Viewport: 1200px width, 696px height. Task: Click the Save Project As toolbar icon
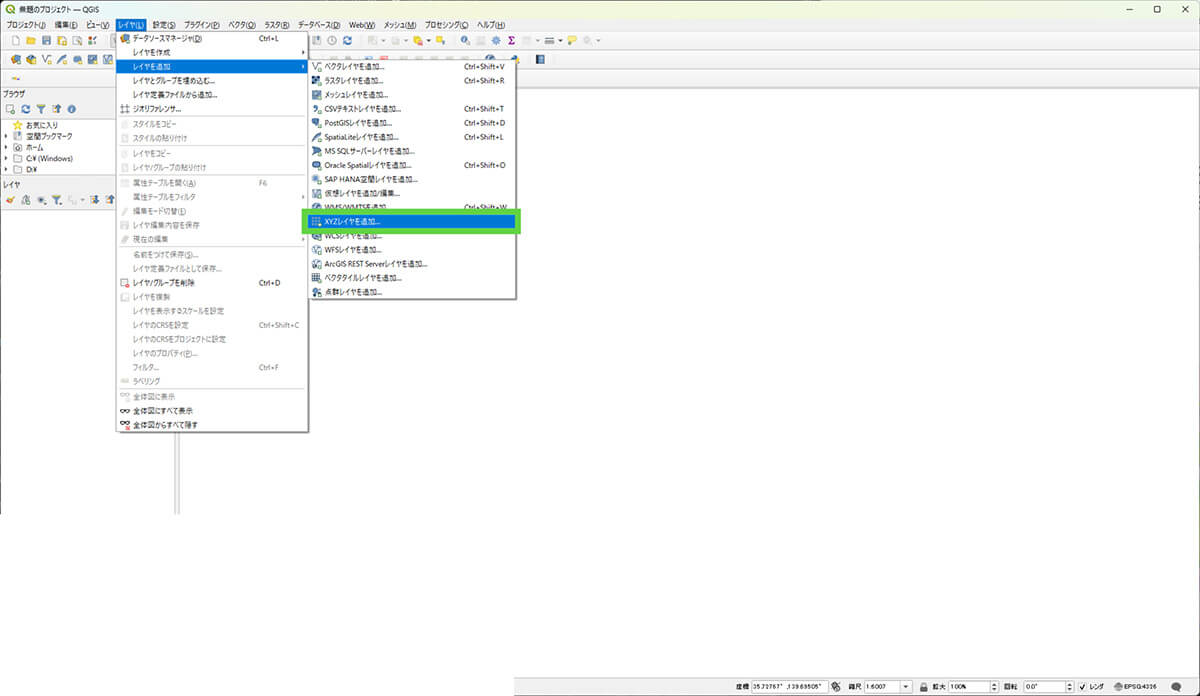click(x=62, y=41)
